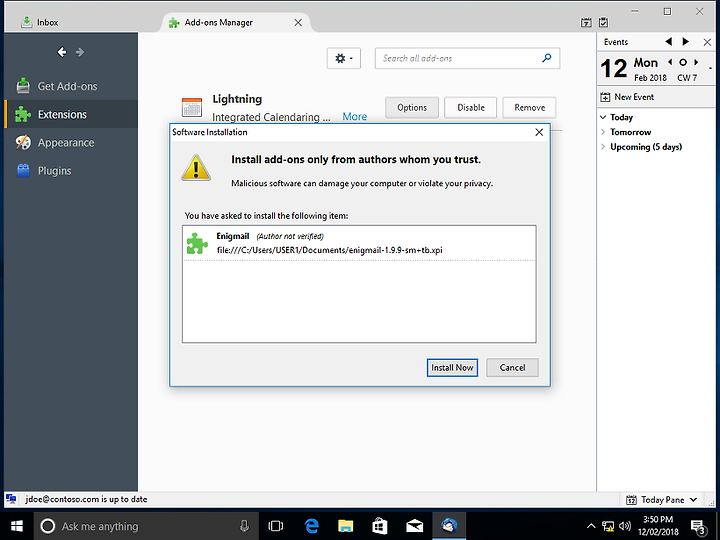
Task: Remove the Lightning add-on
Action: pos(529,107)
